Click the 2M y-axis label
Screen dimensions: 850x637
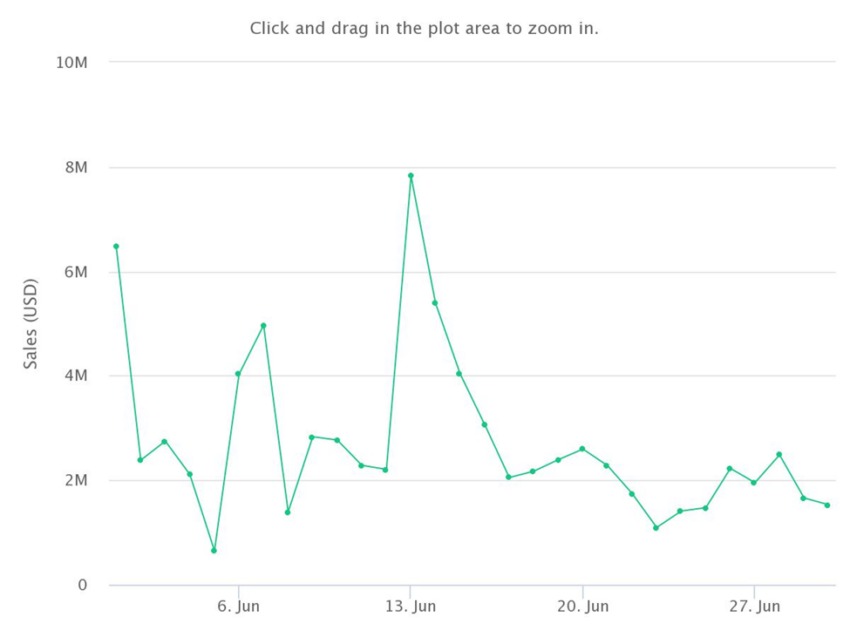tap(76, 480)
